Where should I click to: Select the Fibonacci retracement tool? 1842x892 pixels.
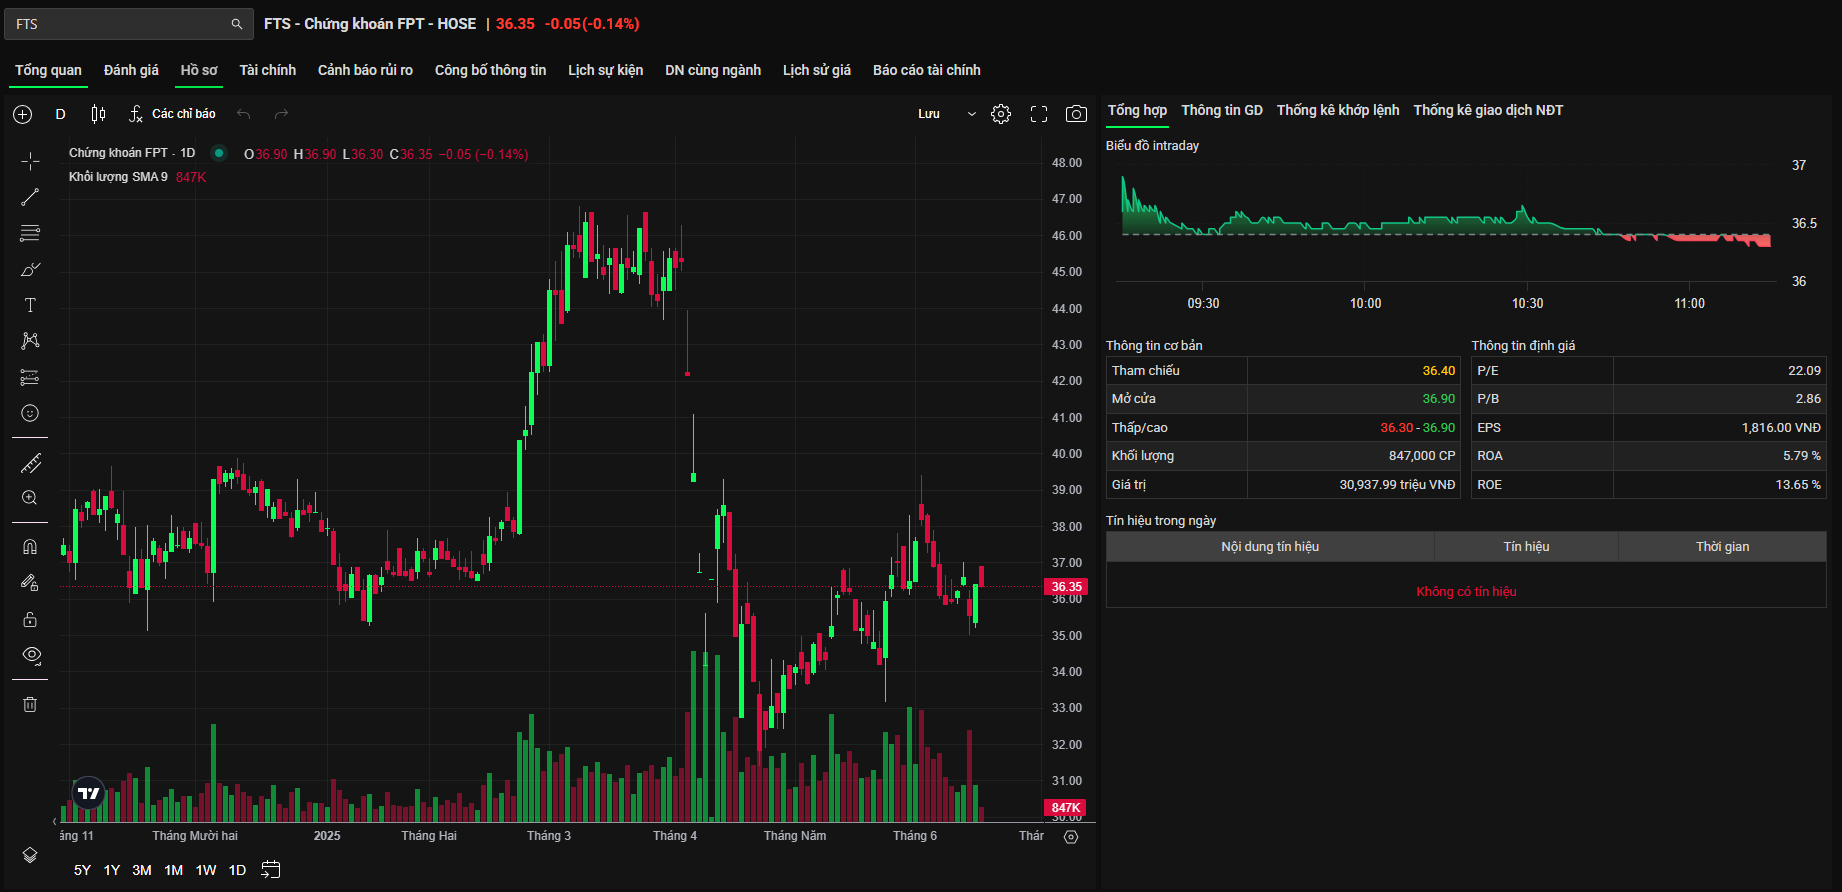tap(30, 233)
